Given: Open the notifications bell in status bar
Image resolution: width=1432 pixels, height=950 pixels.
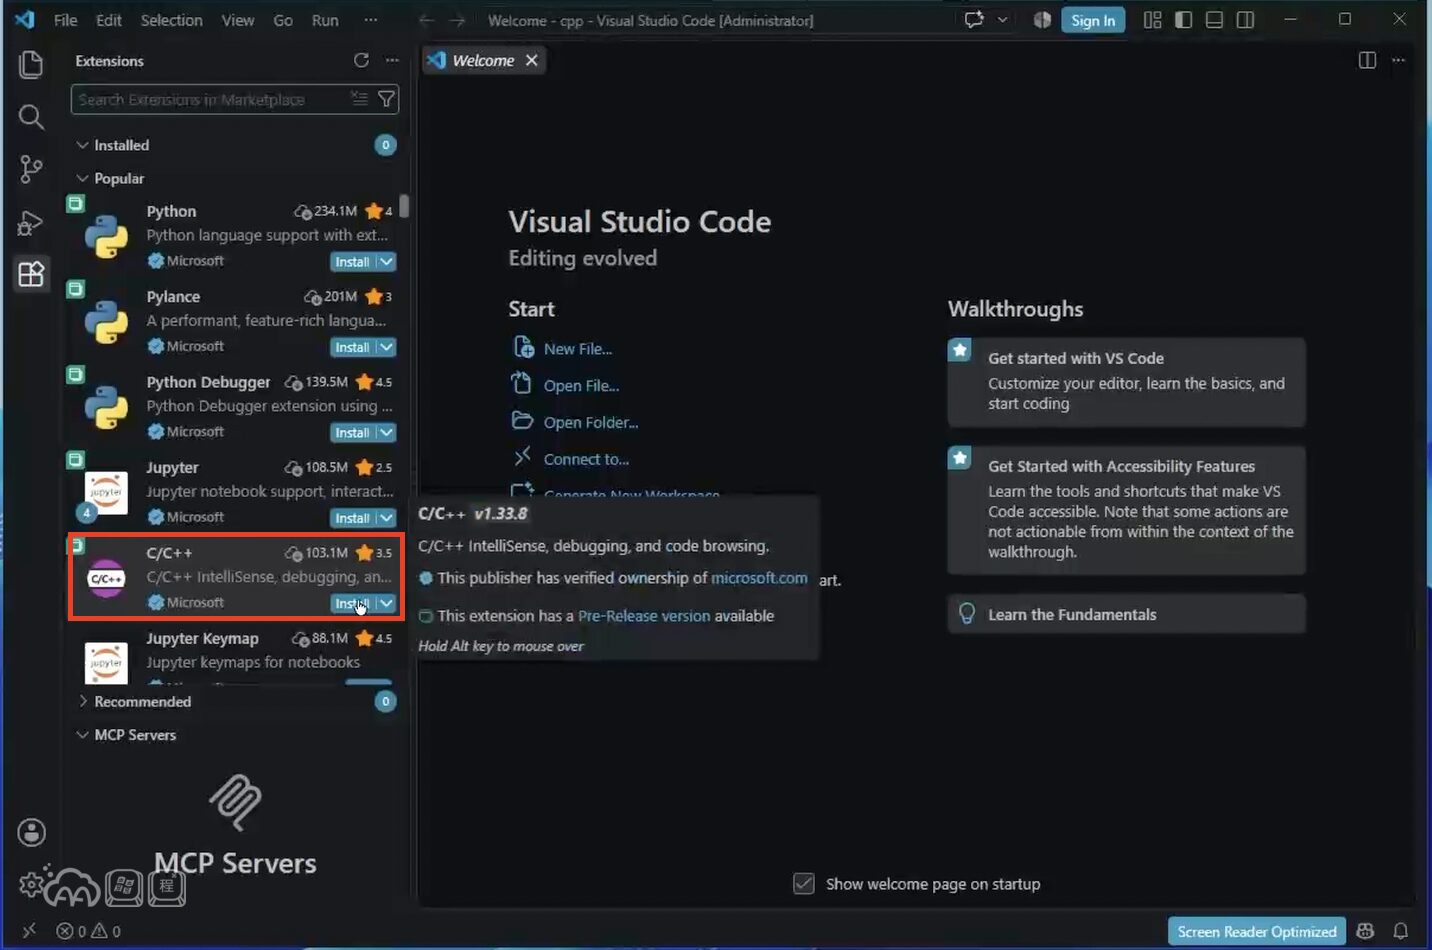Looking at the screenshot, I should (1401, 931).
